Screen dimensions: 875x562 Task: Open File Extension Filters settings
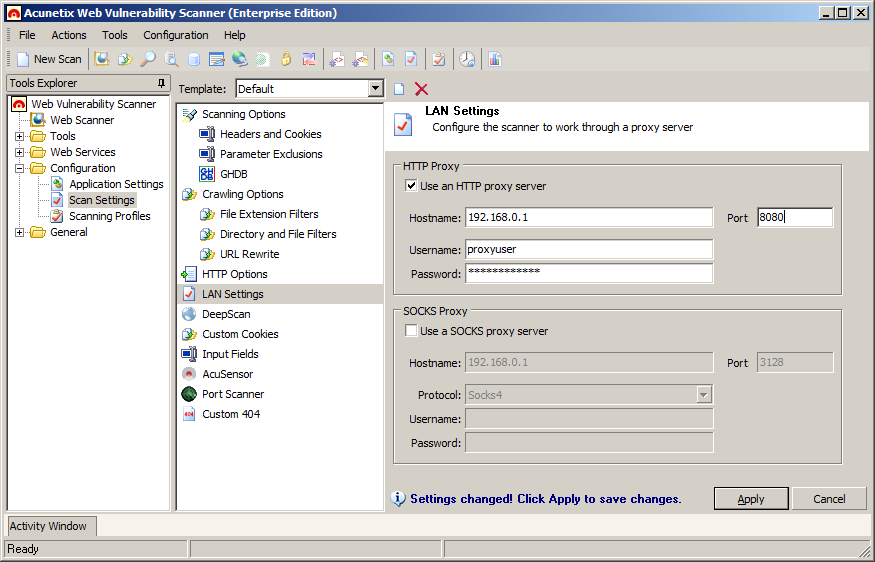268,214
